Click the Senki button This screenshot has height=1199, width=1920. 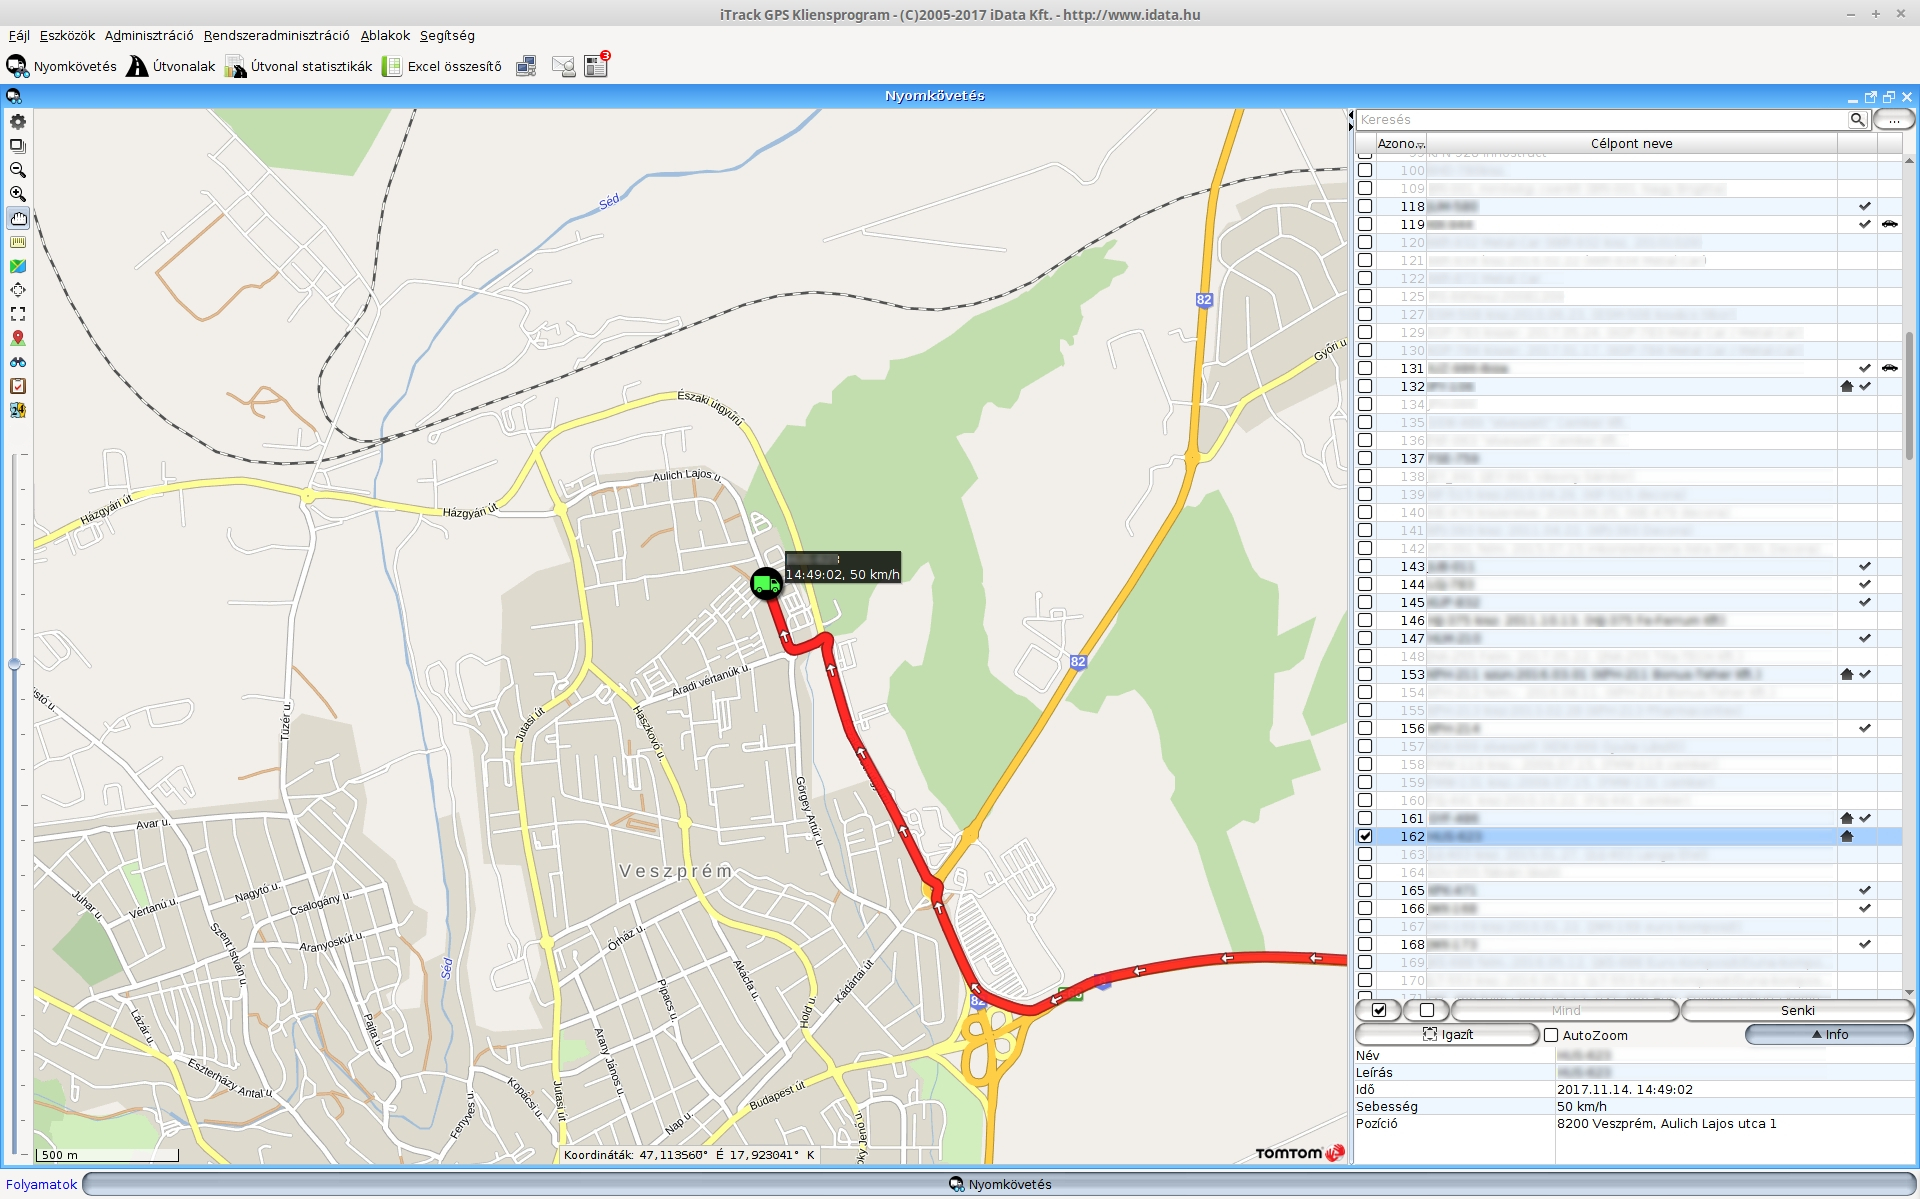(1796, 1010)
